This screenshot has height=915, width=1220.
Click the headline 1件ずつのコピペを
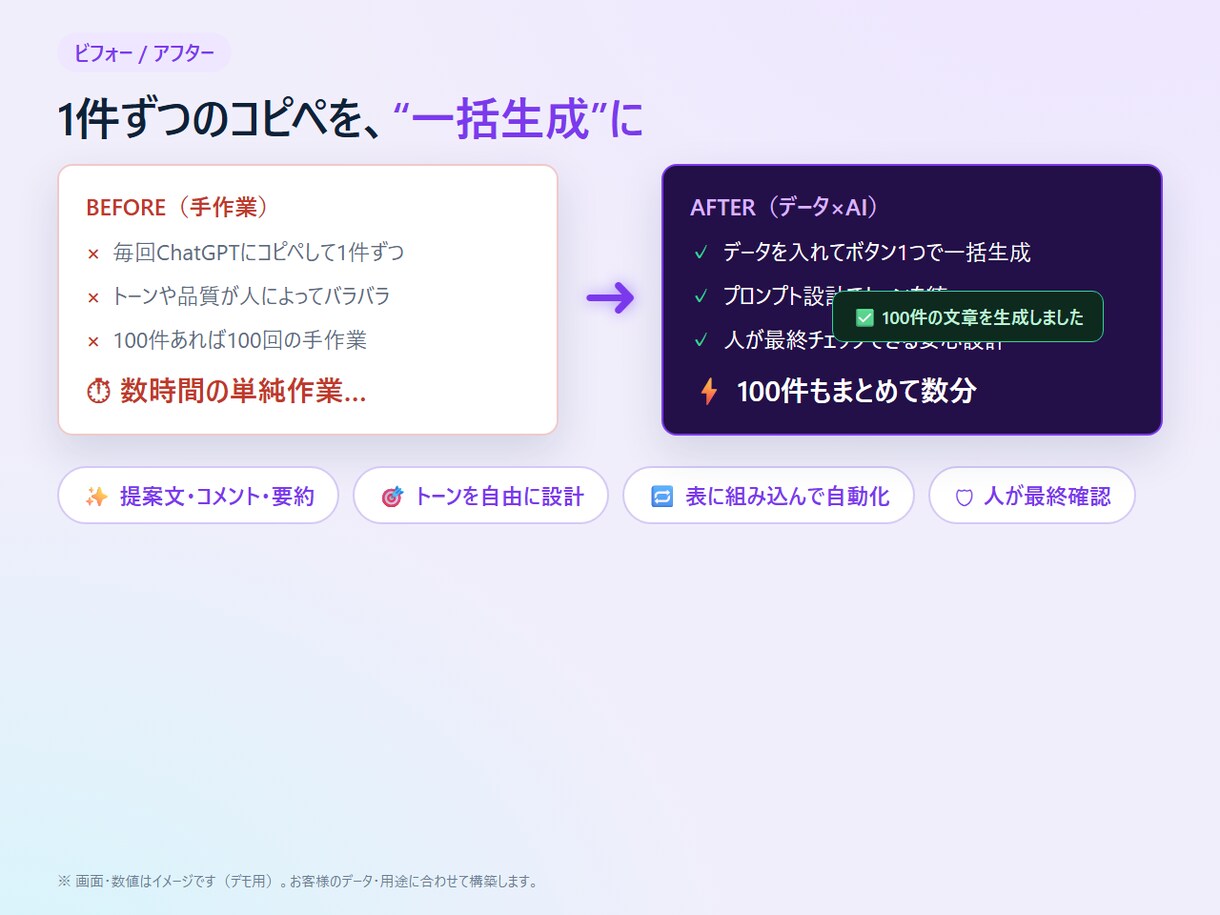coord(221,120)
